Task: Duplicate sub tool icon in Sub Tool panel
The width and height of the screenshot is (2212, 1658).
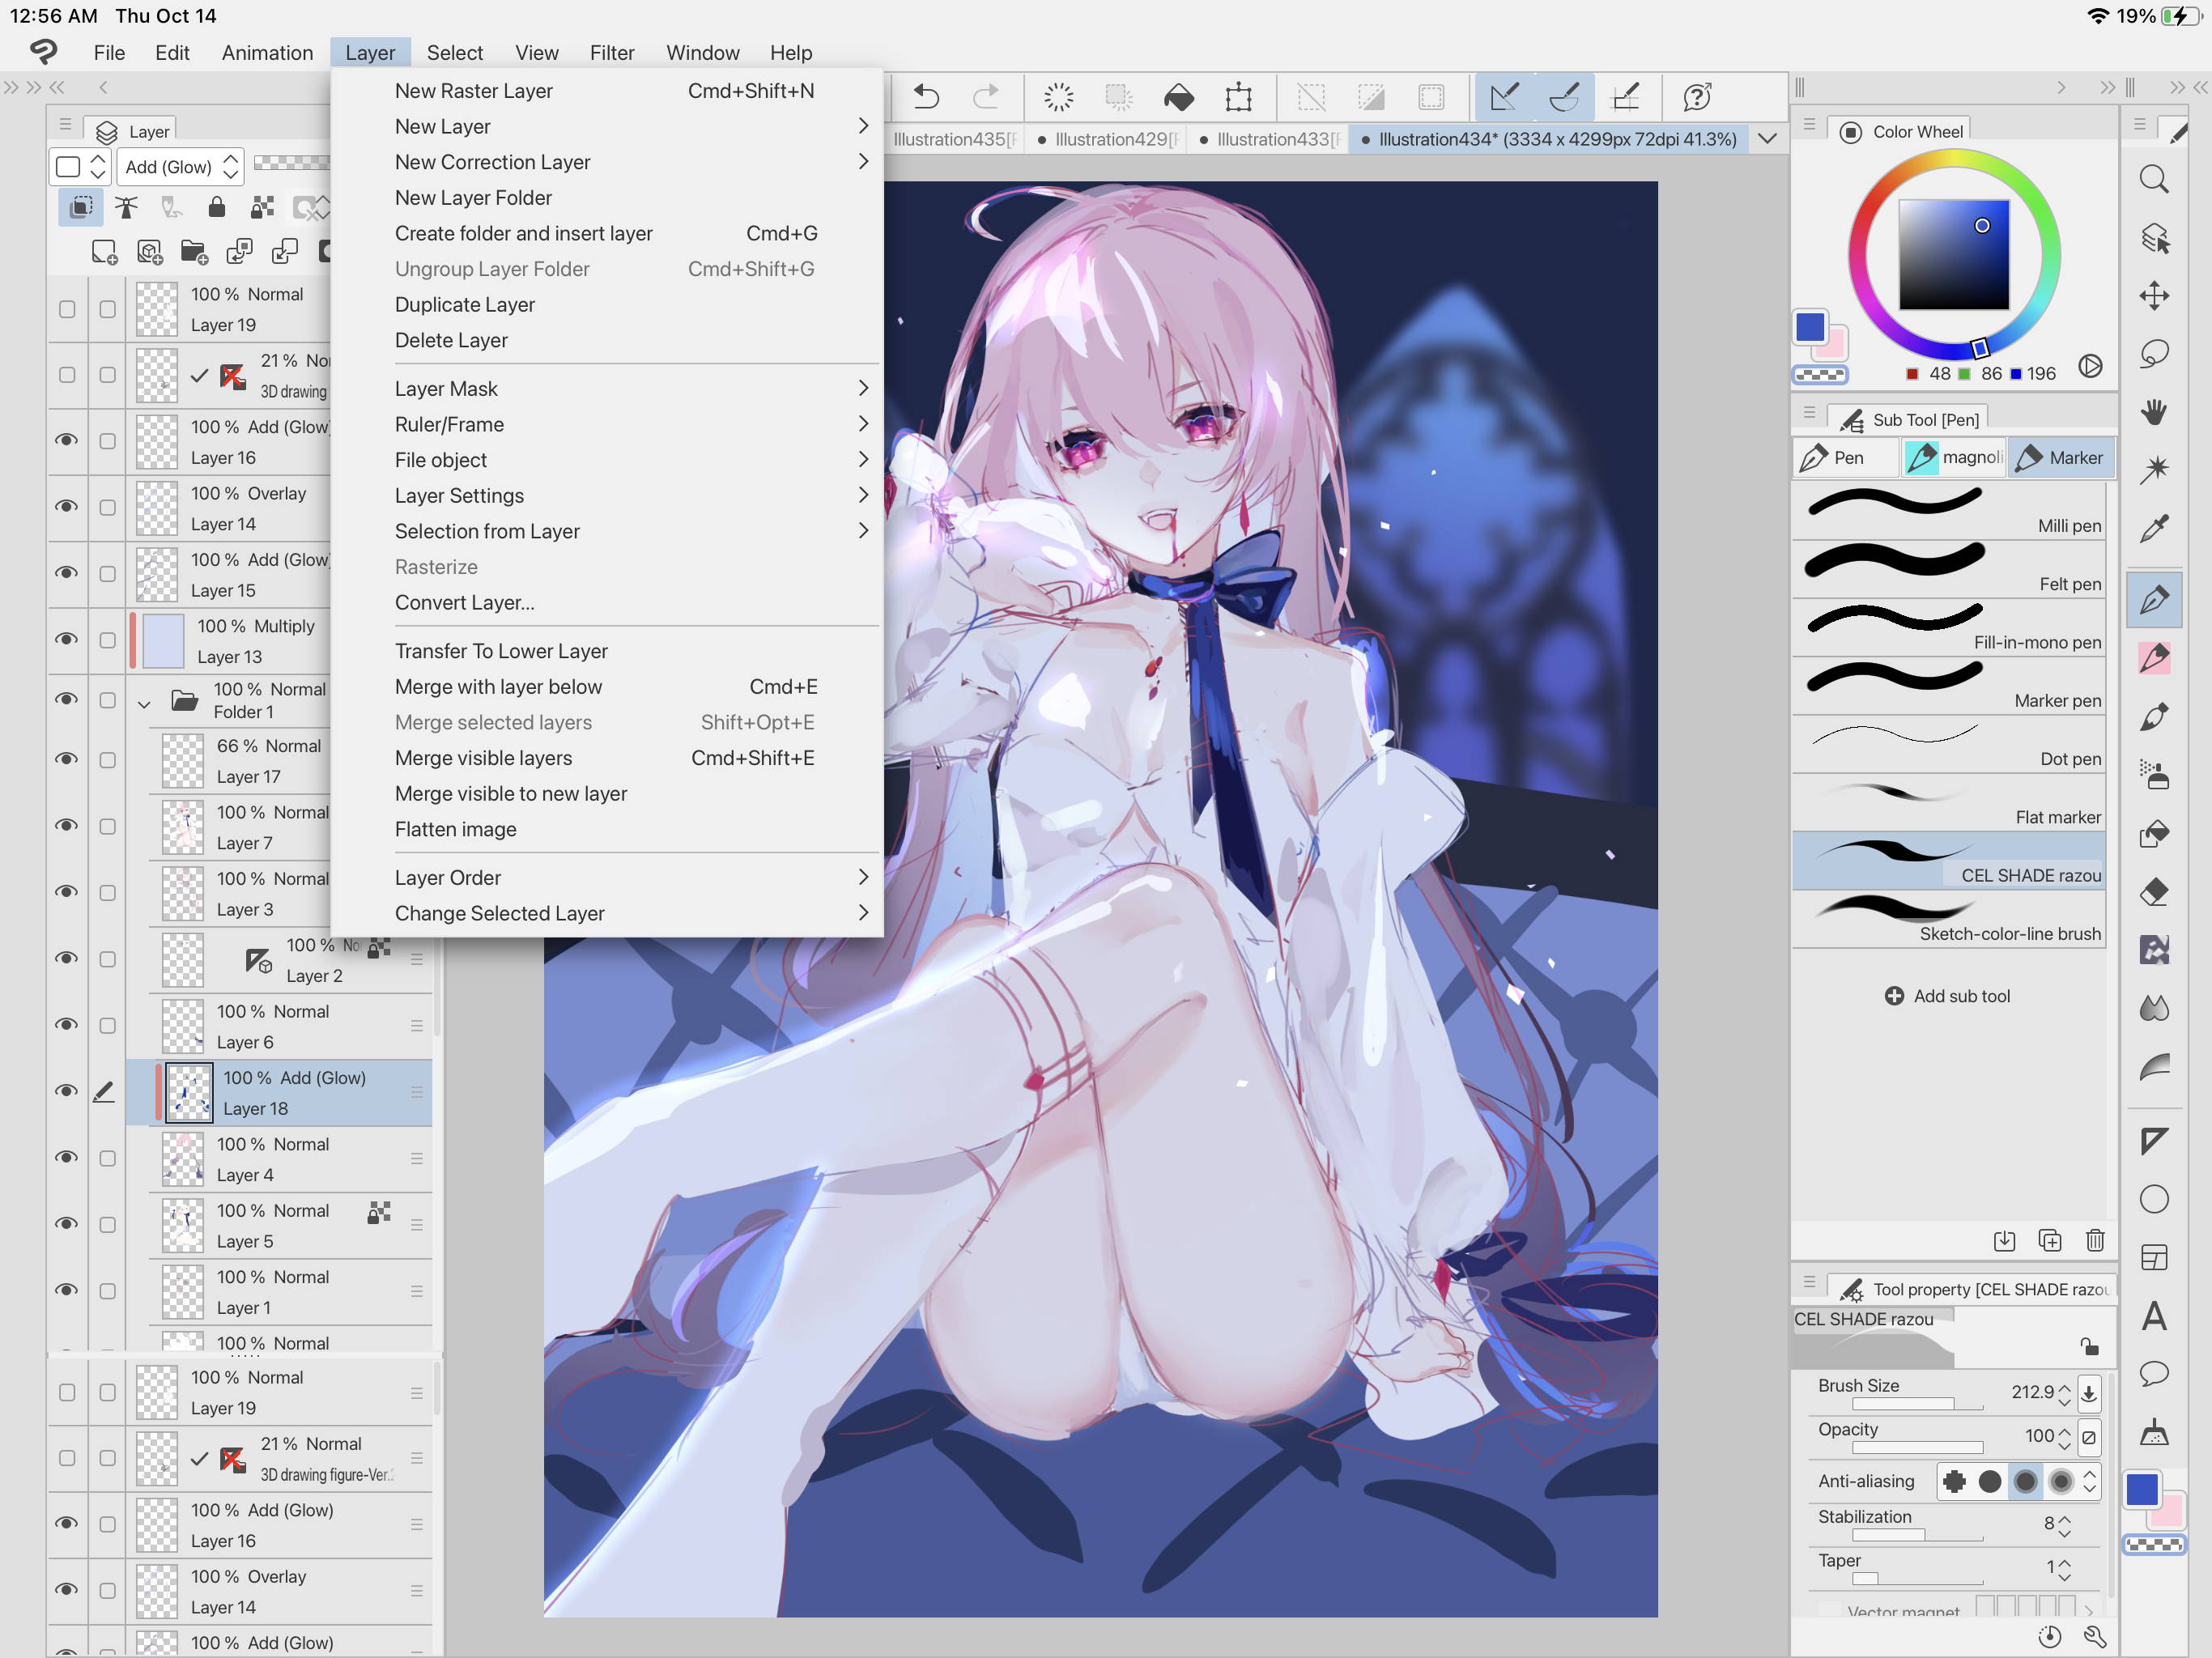Action: (x=2049, y=1240)
